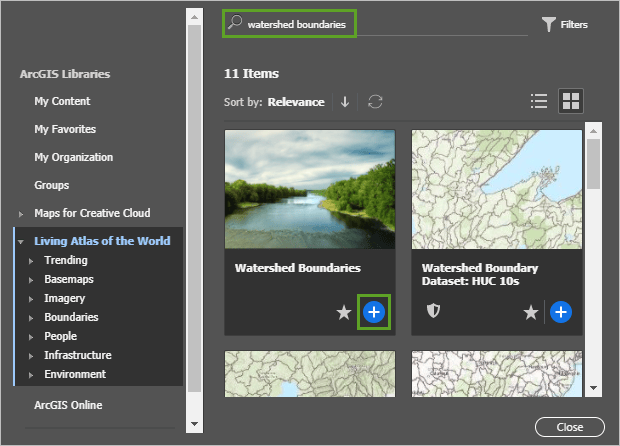
Task: Click the sidebar scrollbar up arrow
Action: 194,17
